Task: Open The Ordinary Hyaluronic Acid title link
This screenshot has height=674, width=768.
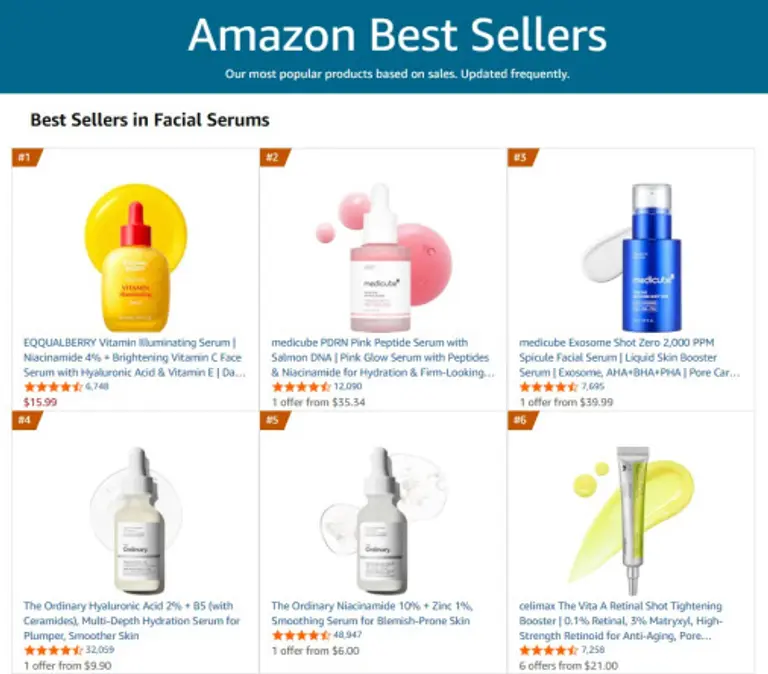Action: click(x=131, y=621)
